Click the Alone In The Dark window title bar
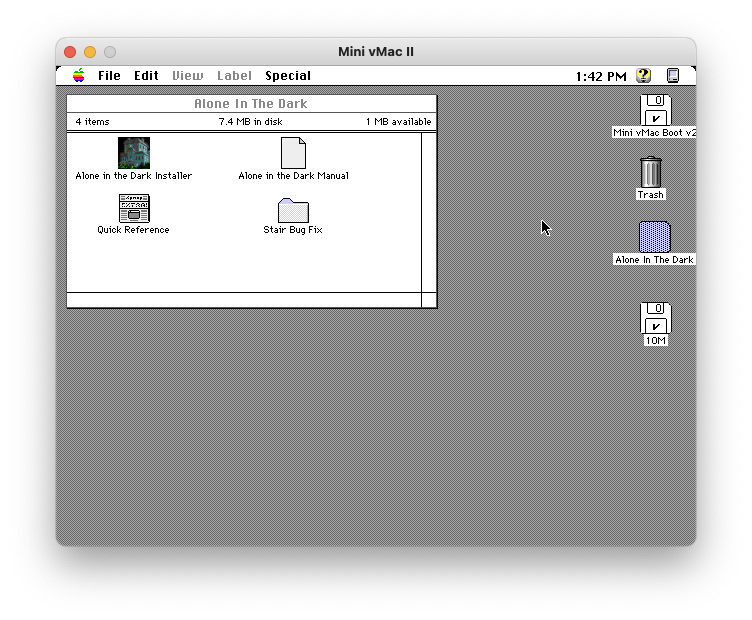This screenshot has width=752, height=620. 252,104
